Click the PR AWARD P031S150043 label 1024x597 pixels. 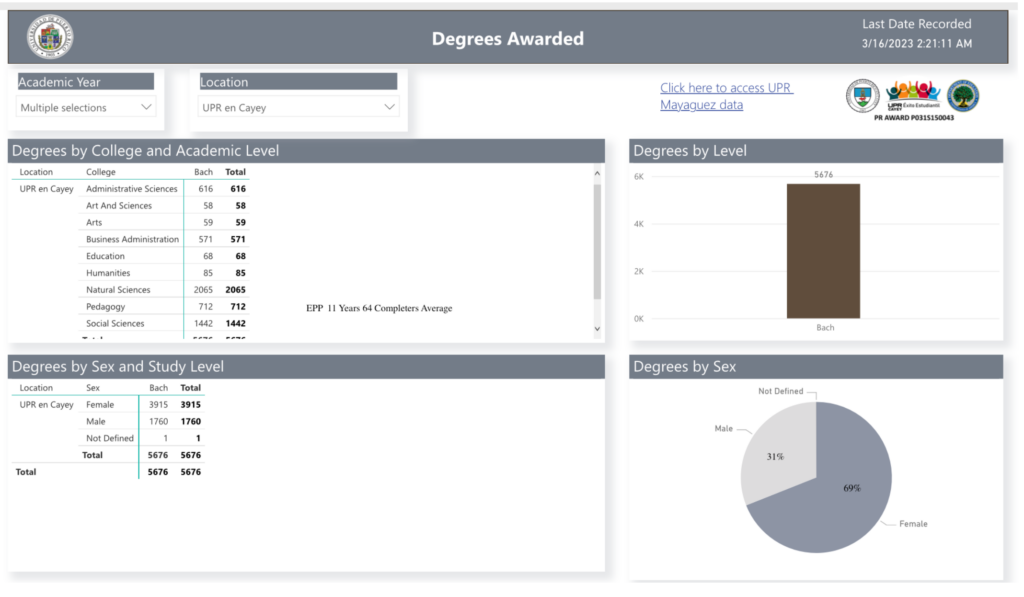(x=912, y=115)
